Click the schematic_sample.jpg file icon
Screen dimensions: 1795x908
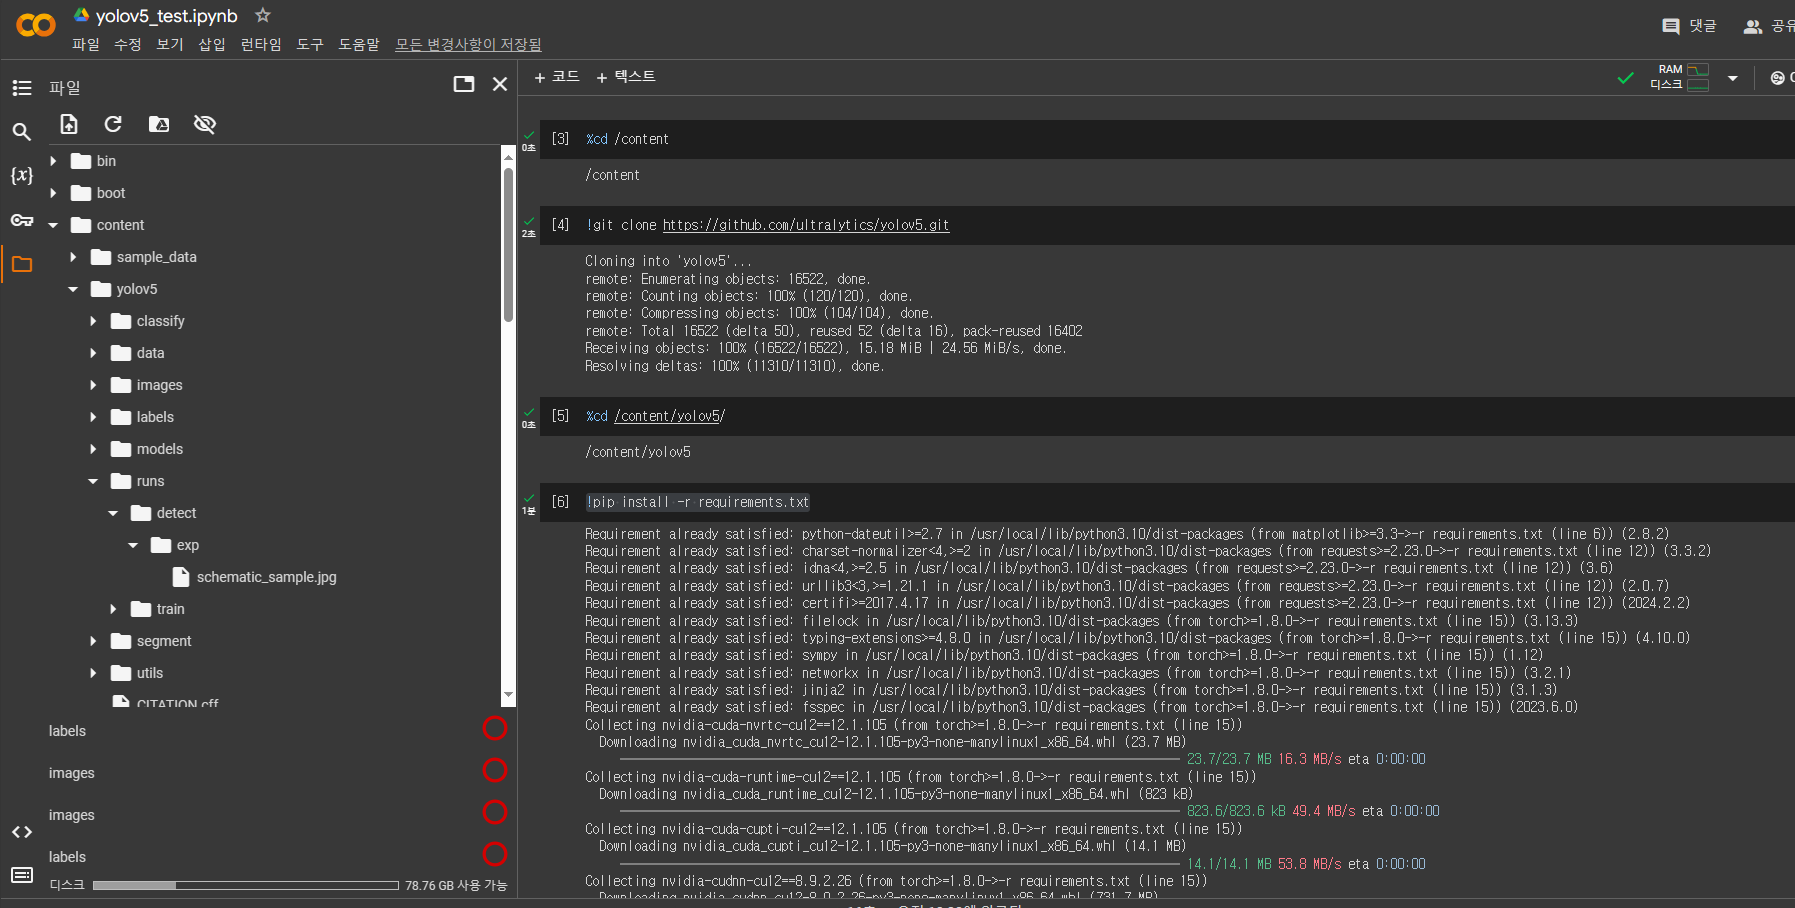(x=181, y=577)
